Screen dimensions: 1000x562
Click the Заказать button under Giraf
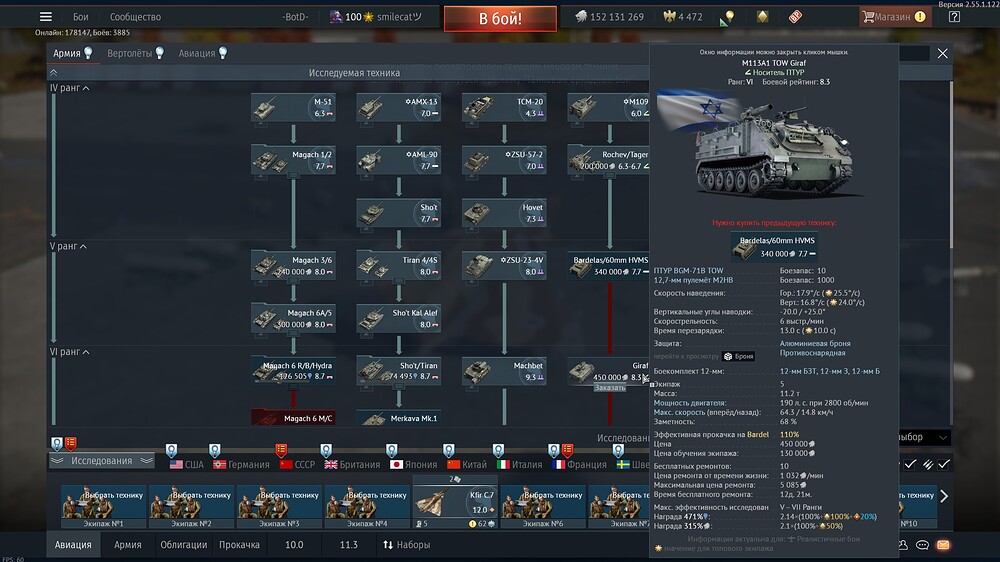click(x=610, y=388)
